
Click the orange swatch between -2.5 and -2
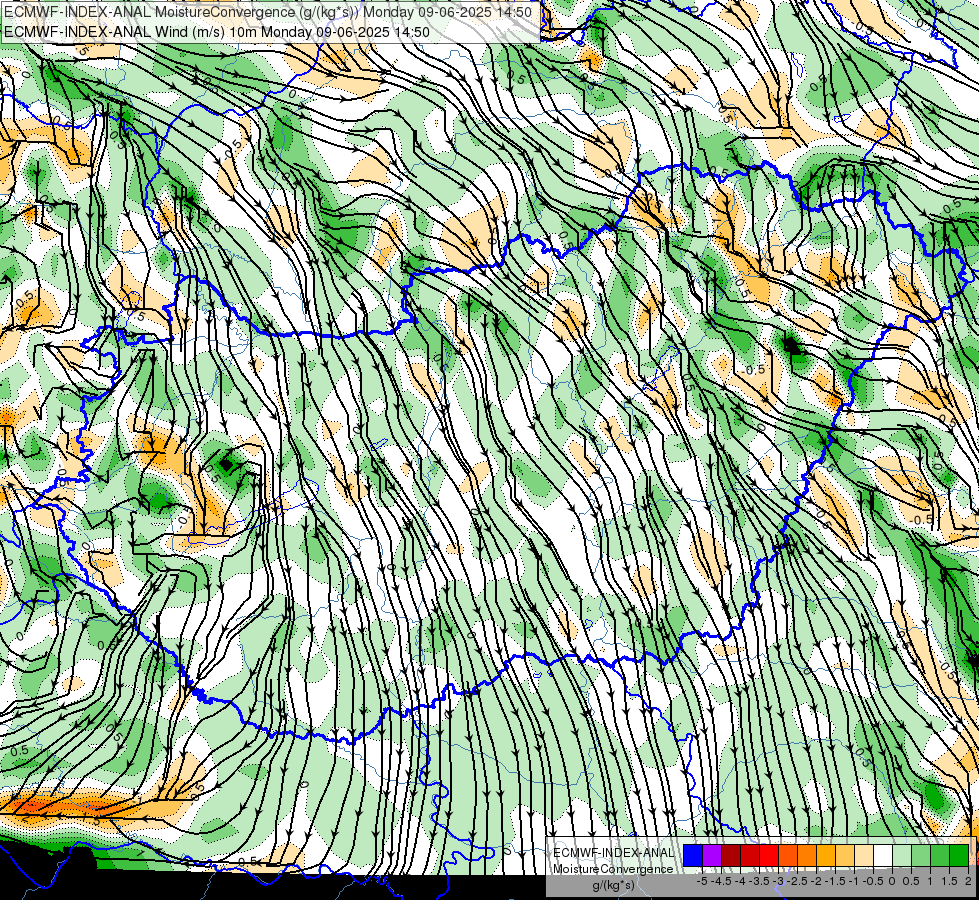point(807,856)
